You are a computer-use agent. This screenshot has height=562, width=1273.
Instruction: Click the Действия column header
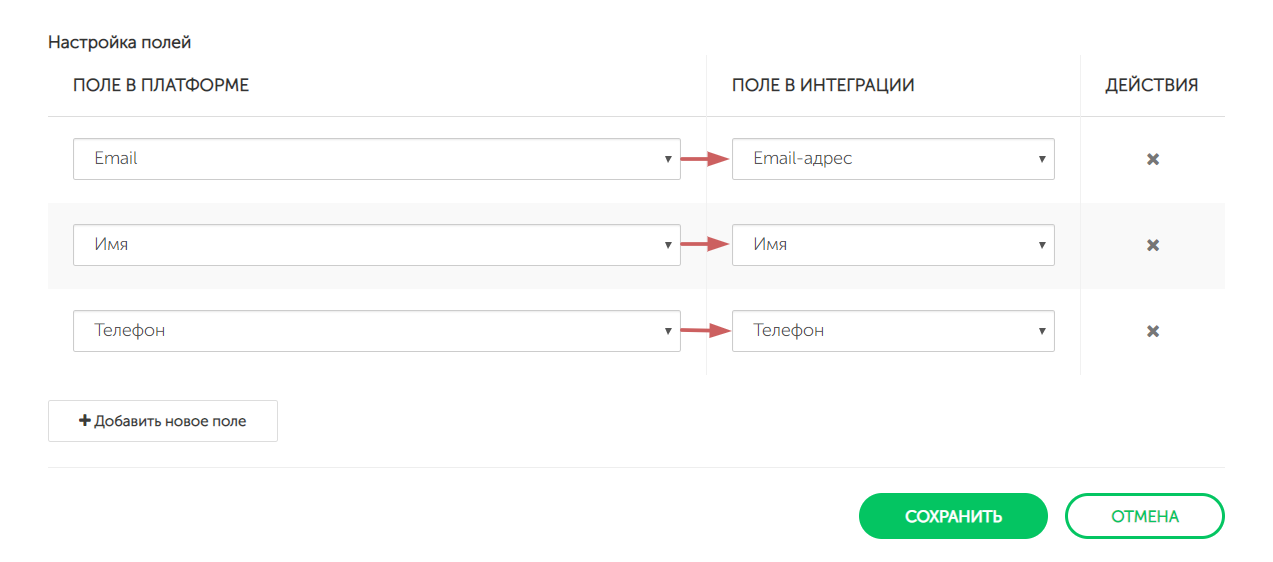[x=1151, y=86]
